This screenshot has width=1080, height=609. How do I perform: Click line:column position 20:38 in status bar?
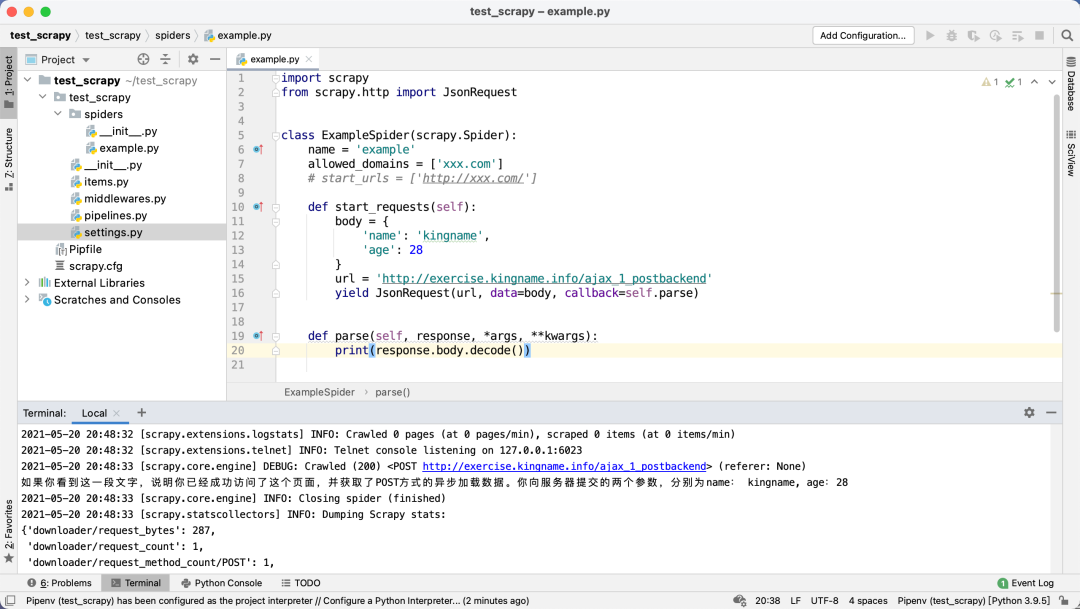tap(767, 601)
